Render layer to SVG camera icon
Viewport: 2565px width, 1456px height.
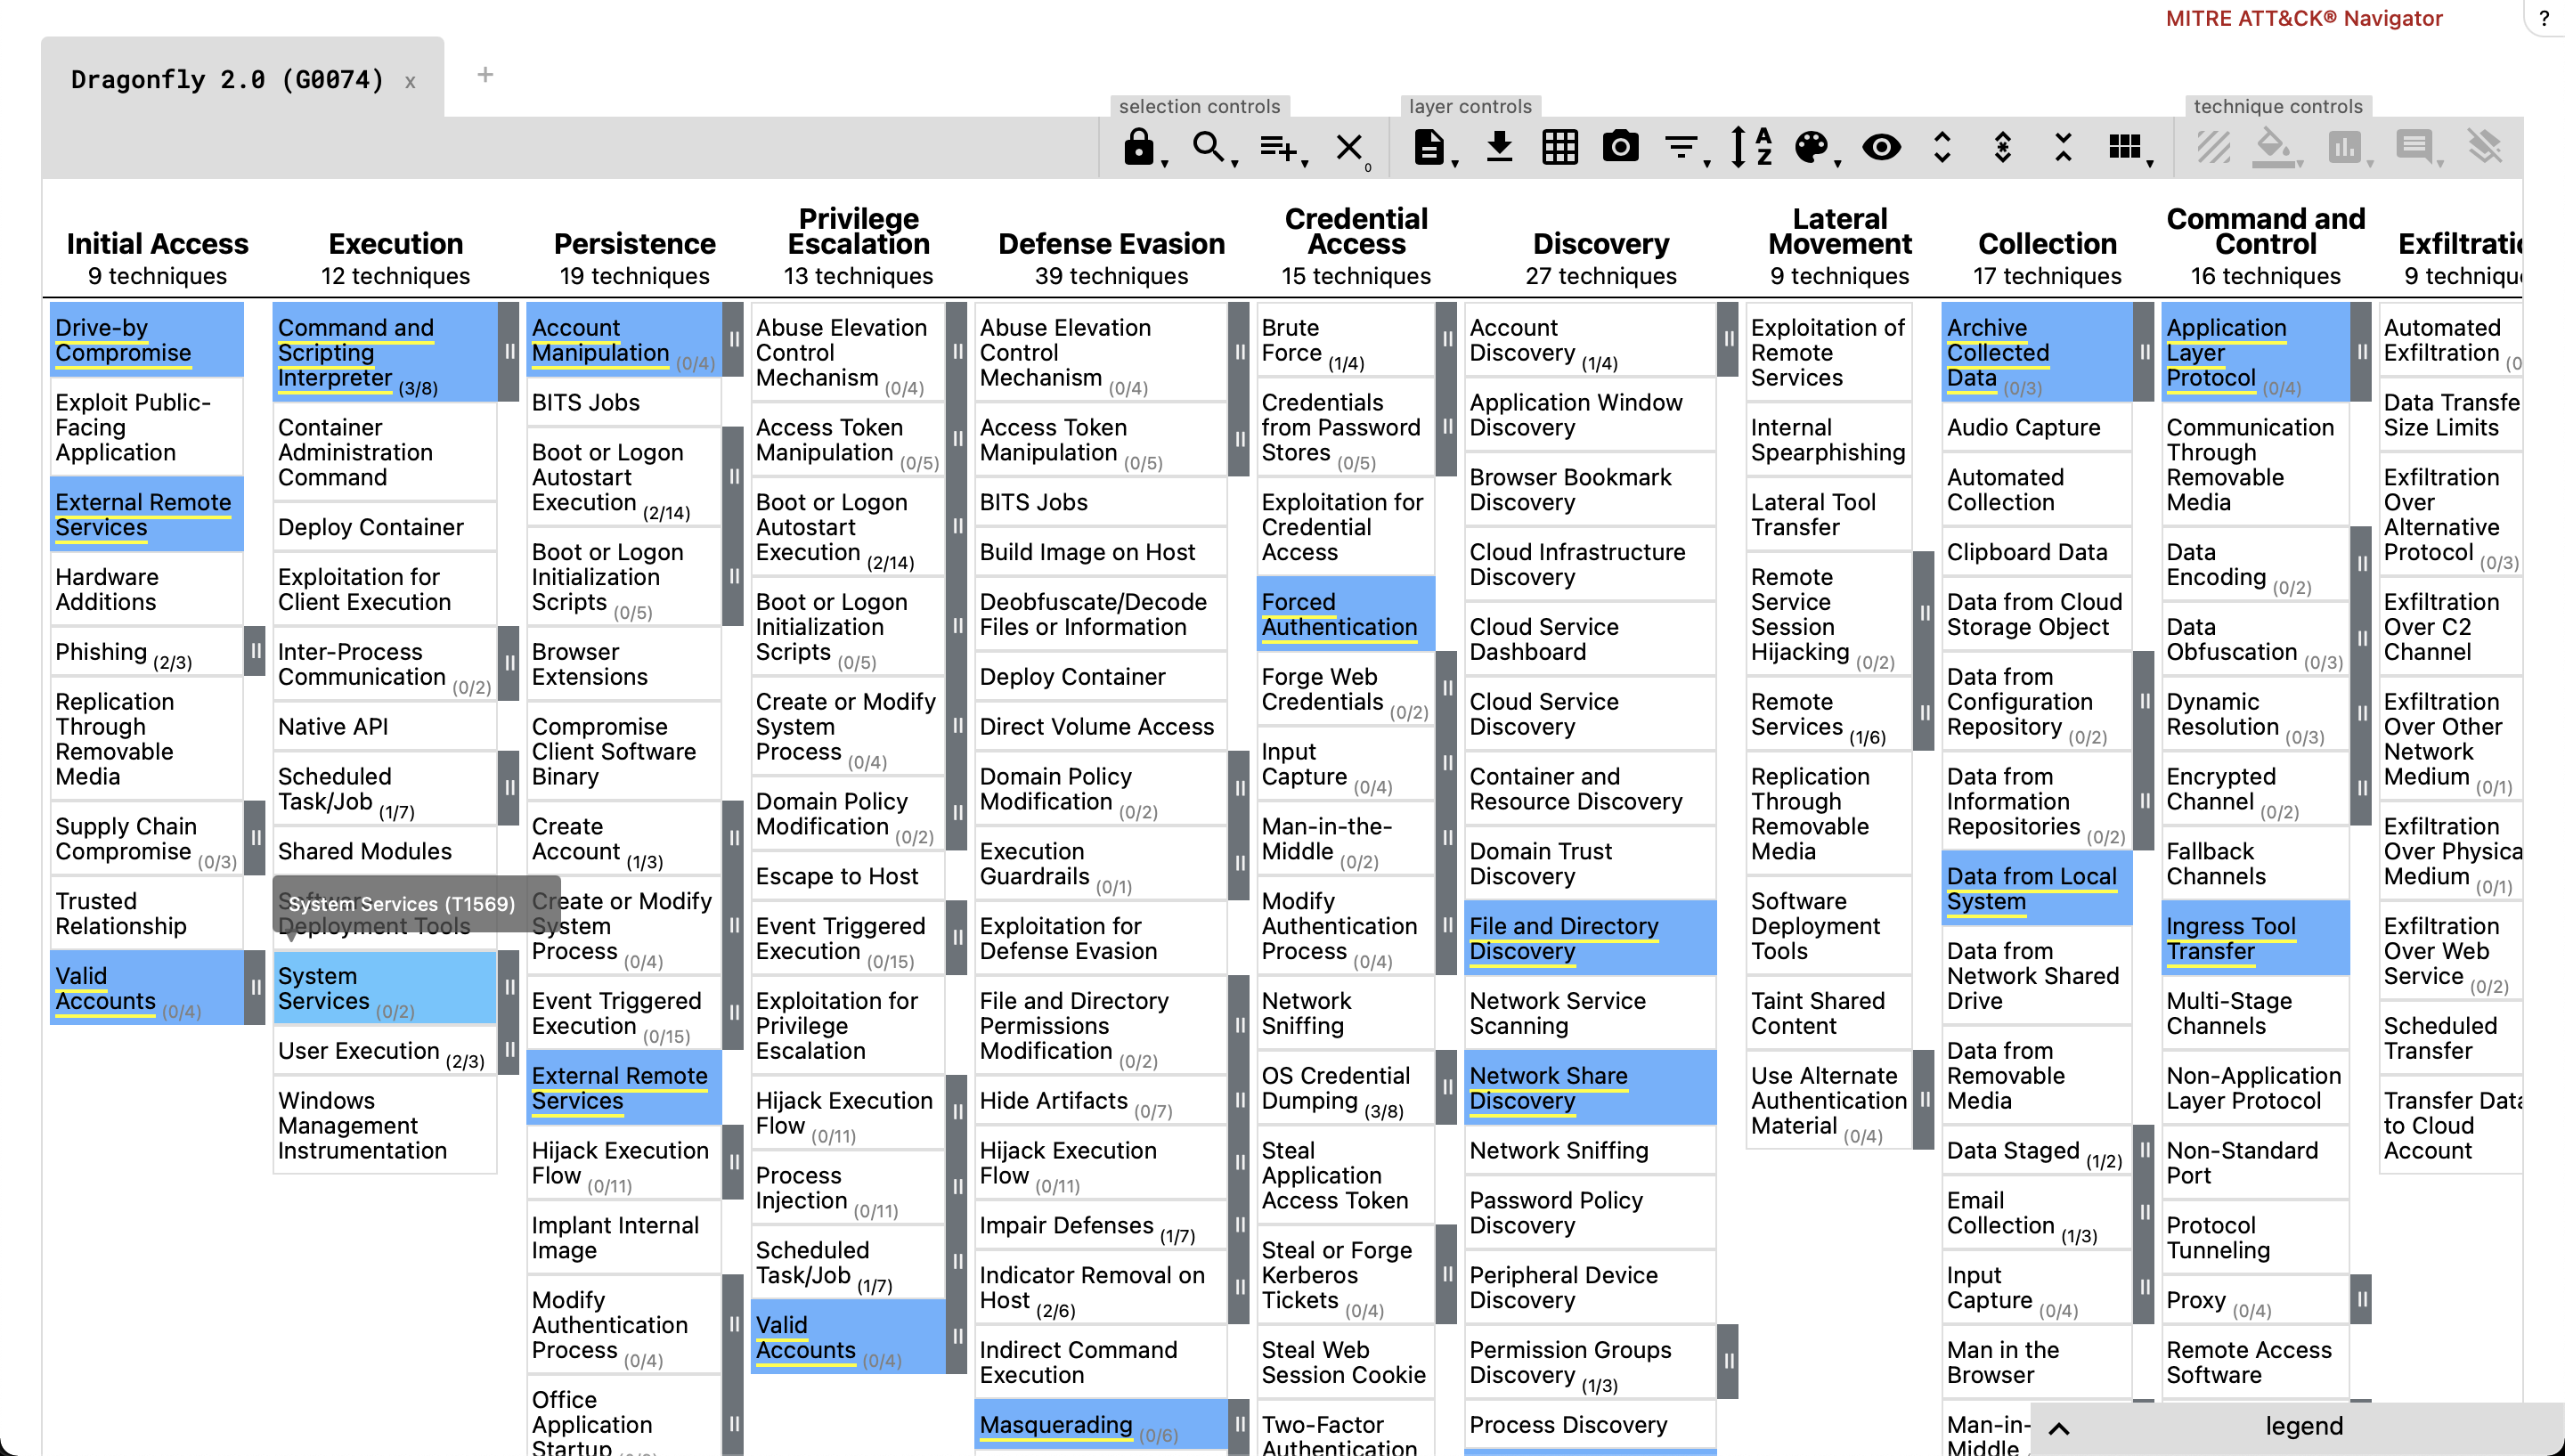click(x=1620, y=148)
